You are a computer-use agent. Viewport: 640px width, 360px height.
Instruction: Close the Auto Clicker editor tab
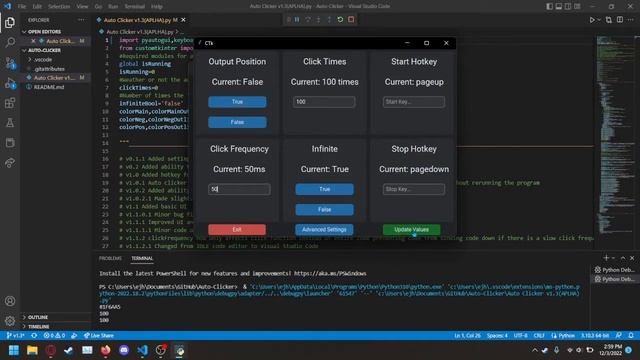coord(183,20)
